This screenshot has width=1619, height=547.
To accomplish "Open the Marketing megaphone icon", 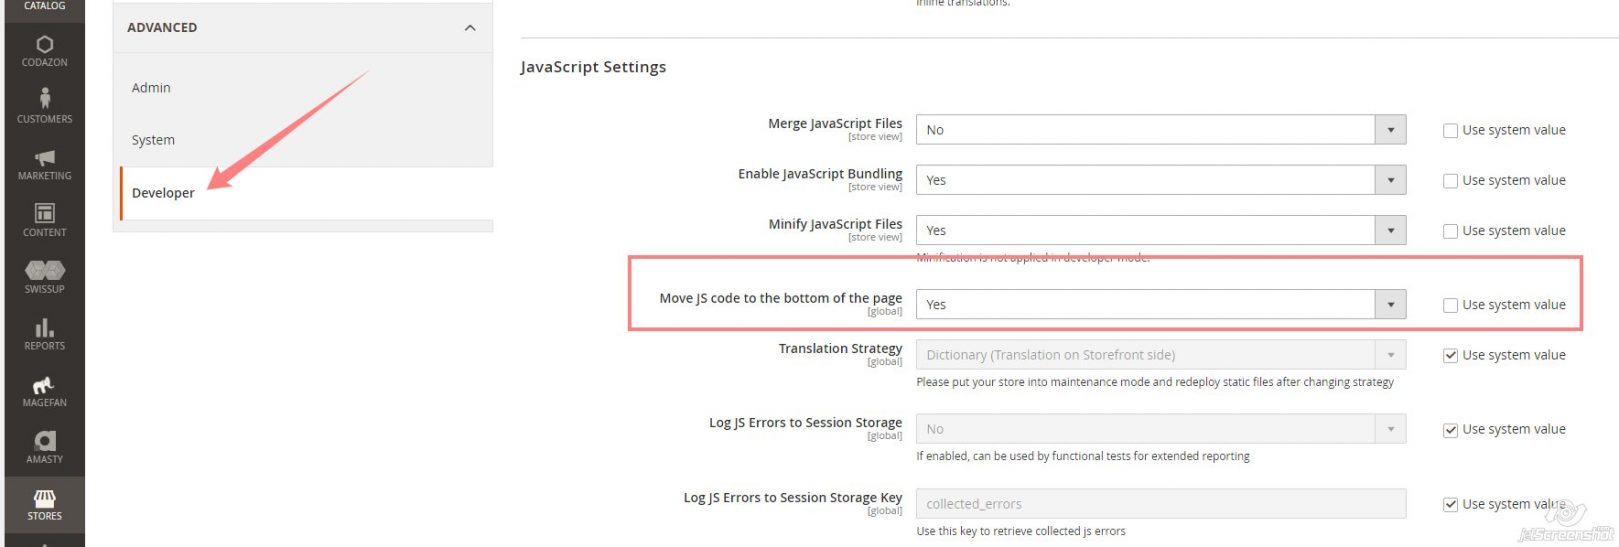I will tap(44, 158).
